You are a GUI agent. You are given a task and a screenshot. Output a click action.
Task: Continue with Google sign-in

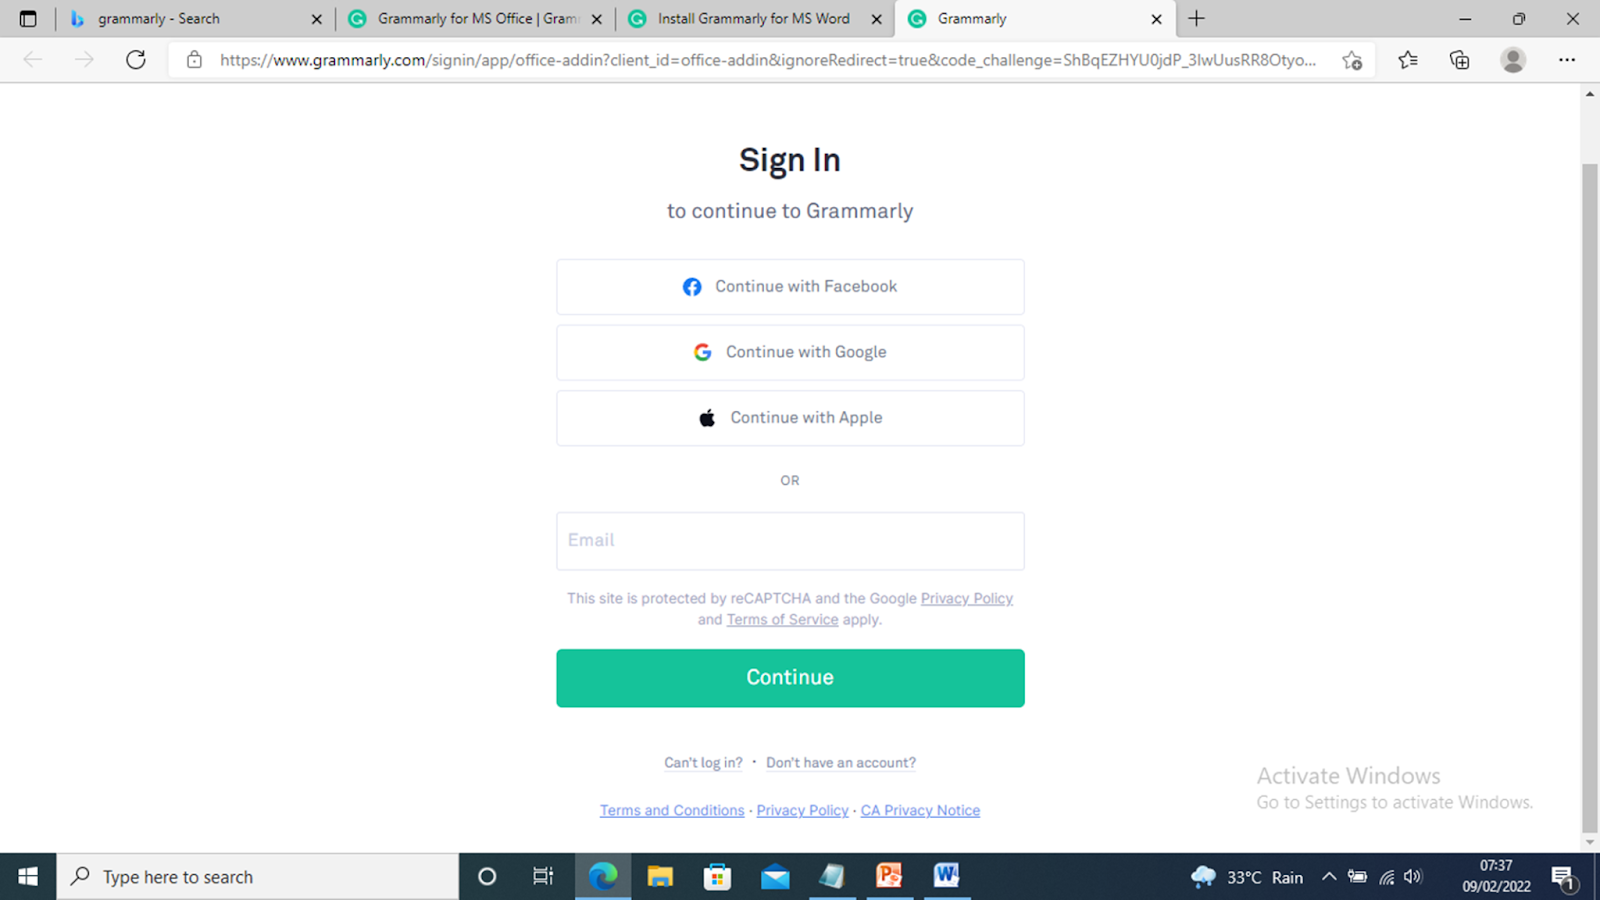coord(790,352)
